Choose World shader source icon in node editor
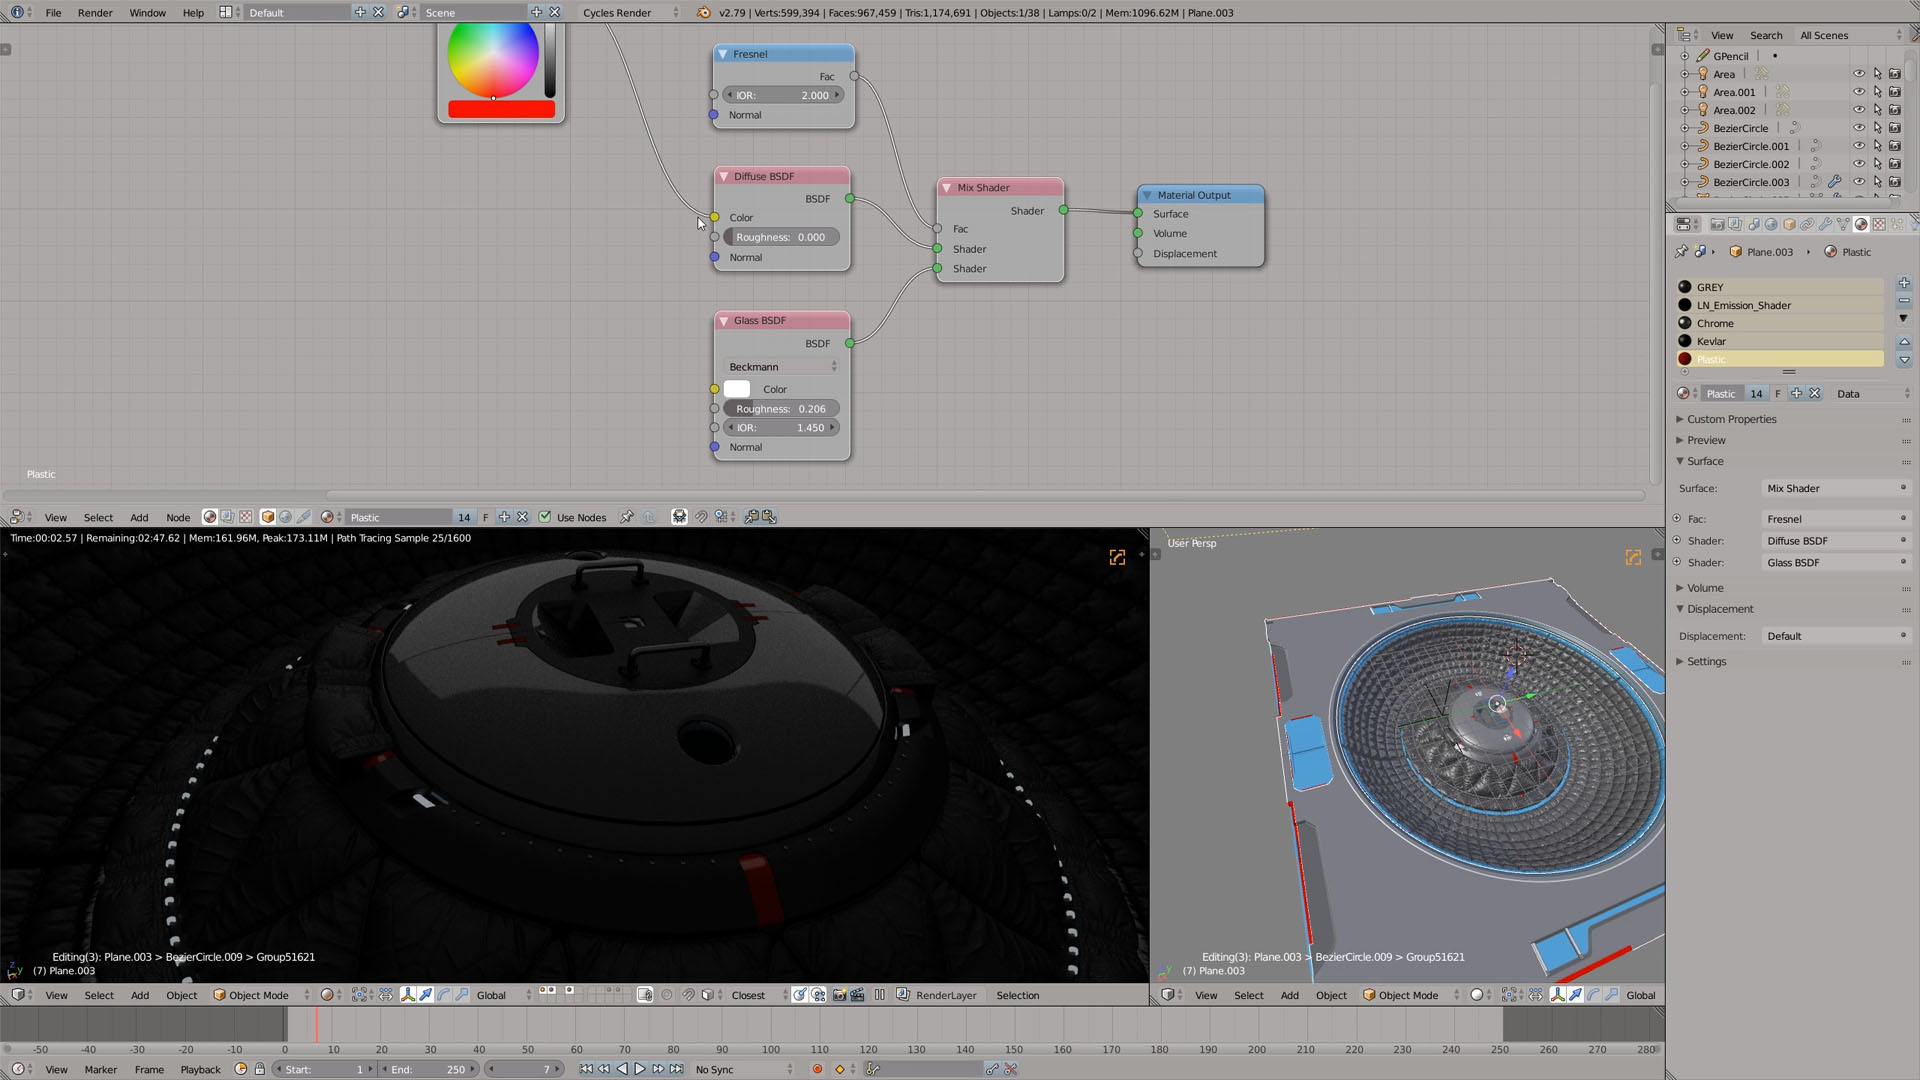Viewport: 1920px width, 1080px height. (285, 517)
